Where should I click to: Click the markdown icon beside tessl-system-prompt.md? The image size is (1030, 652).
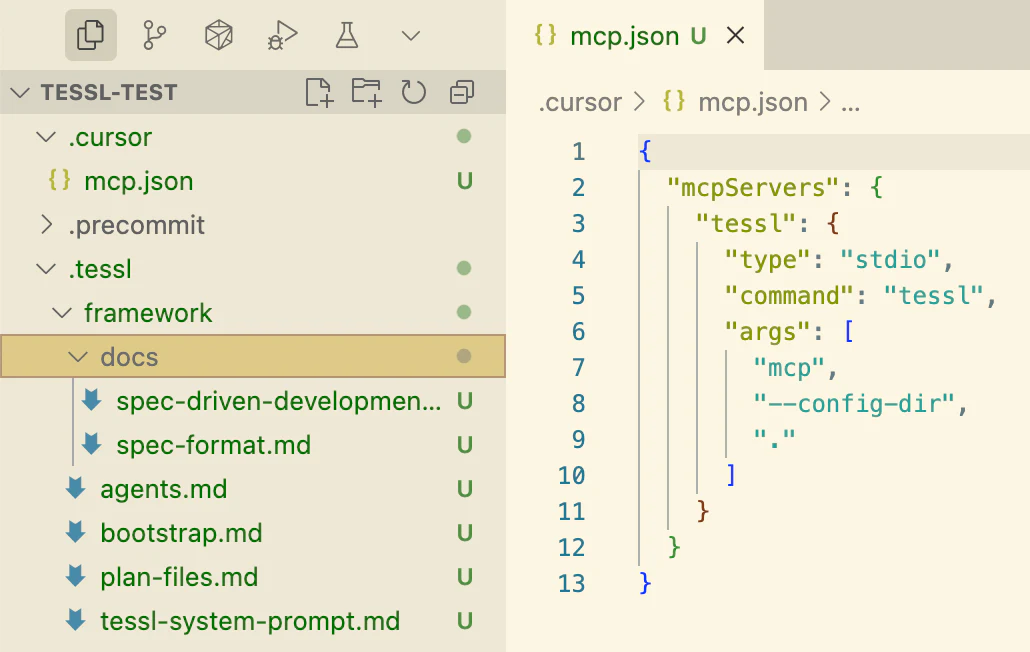pos(76,620)
